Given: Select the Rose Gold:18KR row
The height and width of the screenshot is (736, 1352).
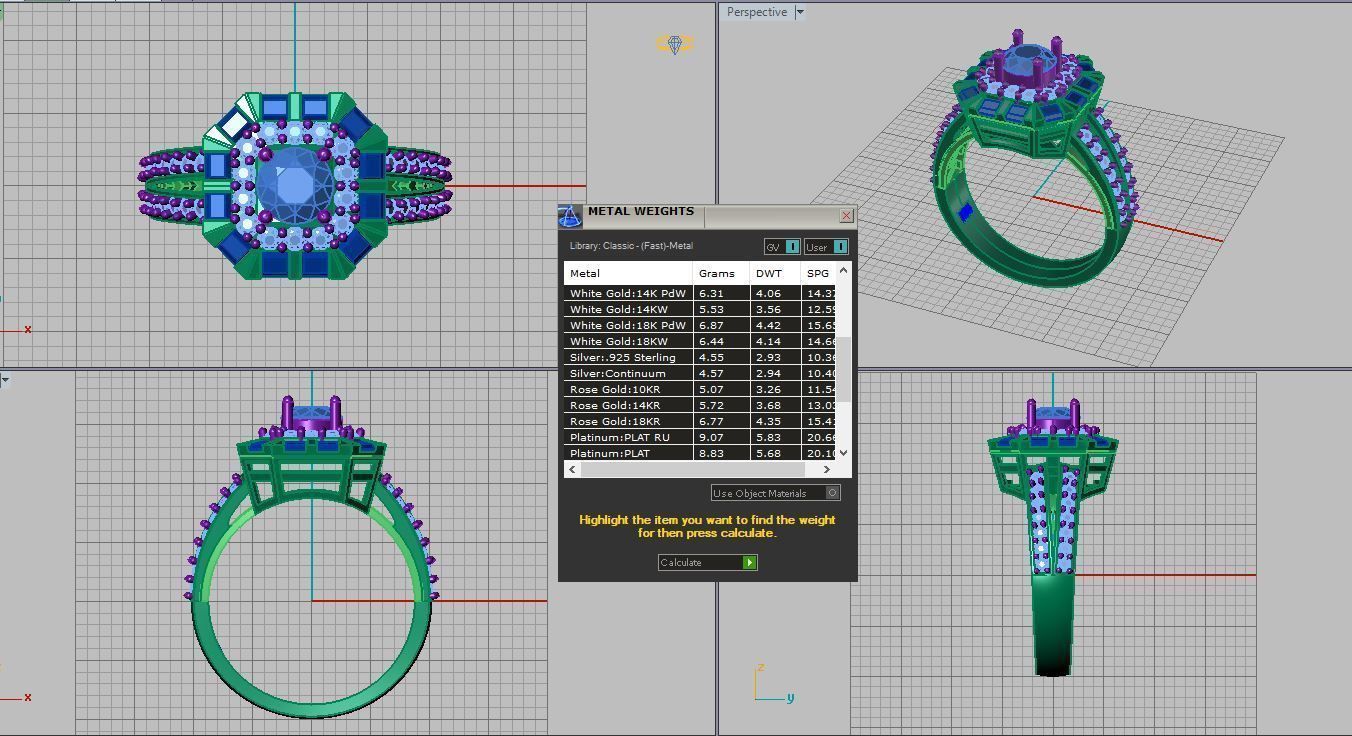Looking at the screenshot, I should (699, 421).
